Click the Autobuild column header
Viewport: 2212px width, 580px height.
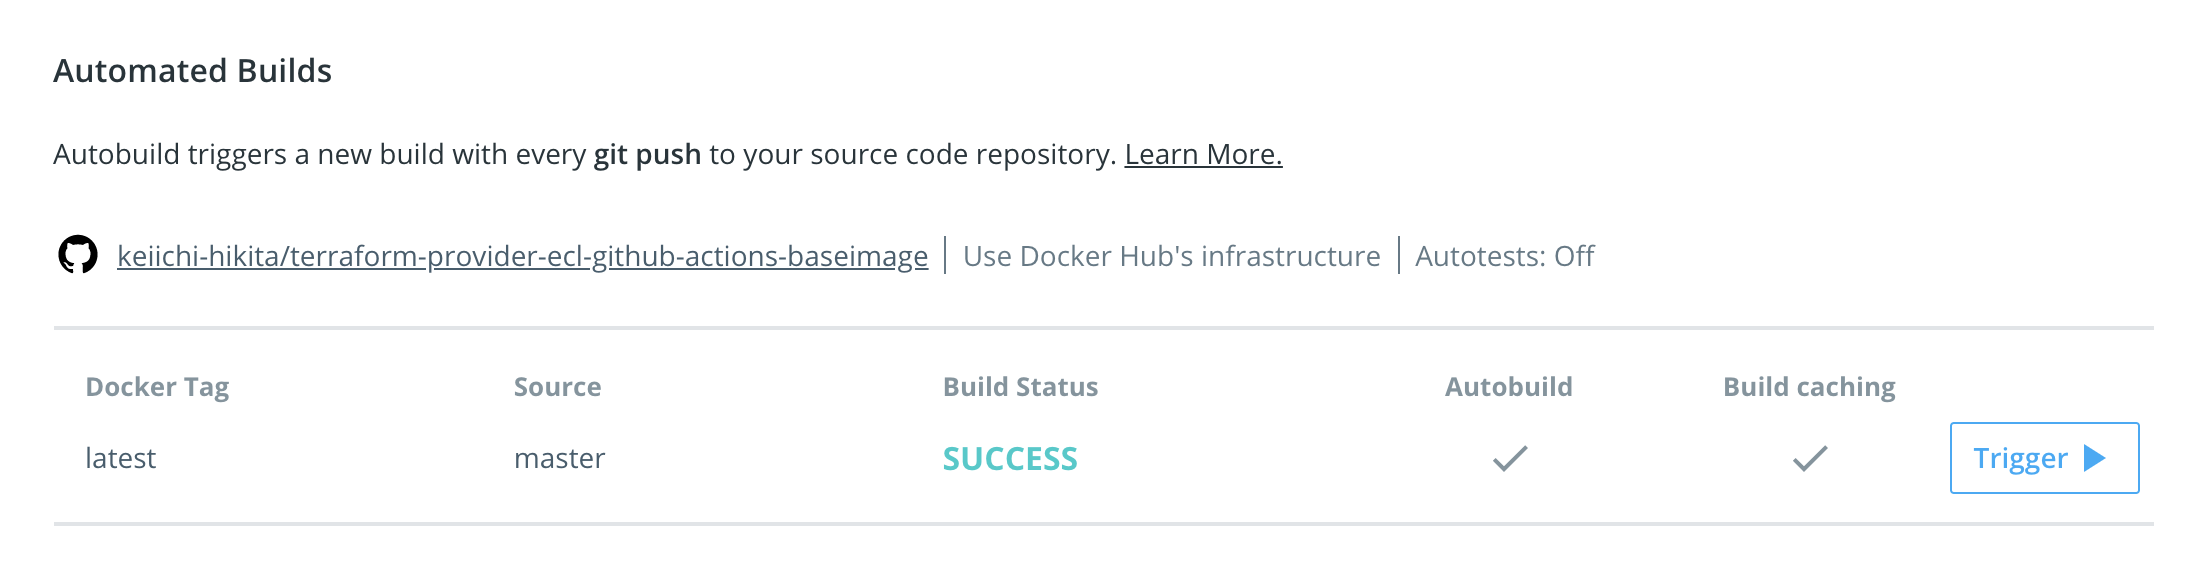point(1509,387)
